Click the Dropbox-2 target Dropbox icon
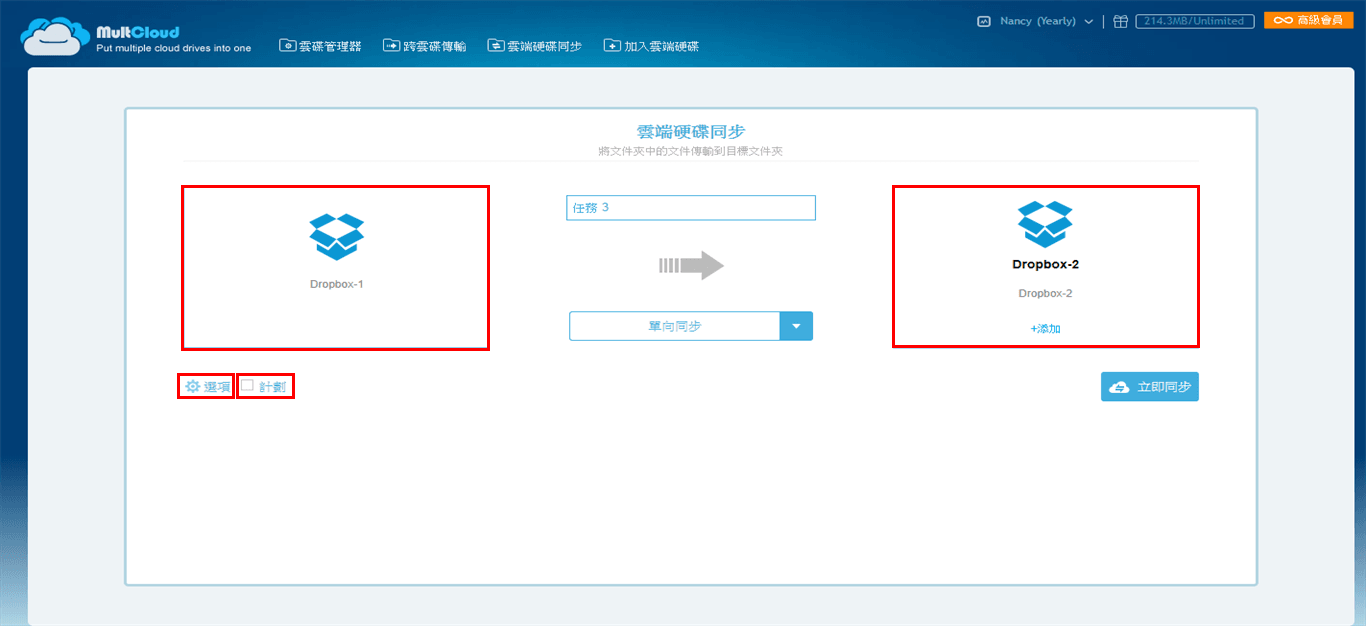 click(x=1045, y=224)
